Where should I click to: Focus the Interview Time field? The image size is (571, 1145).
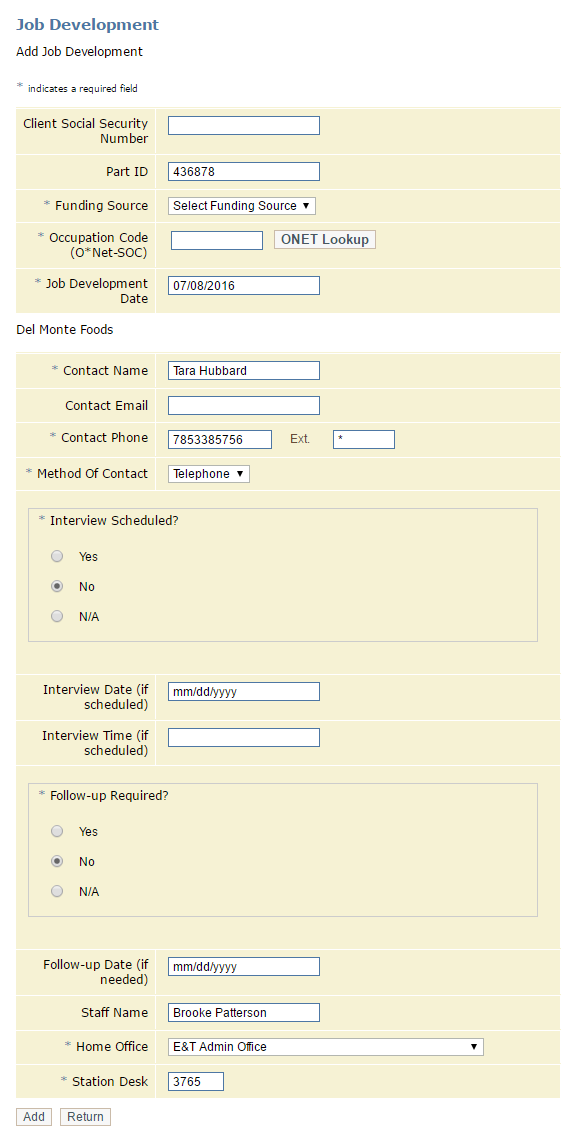[x=244, y=738]
